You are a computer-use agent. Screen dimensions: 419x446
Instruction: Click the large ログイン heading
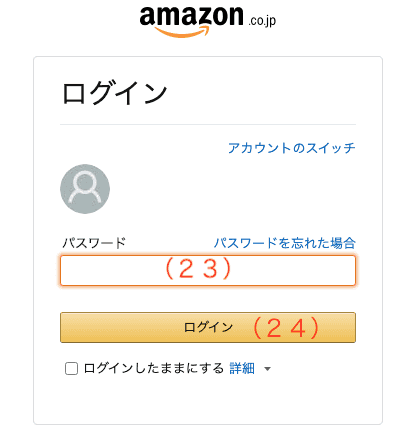click(115, 93)
